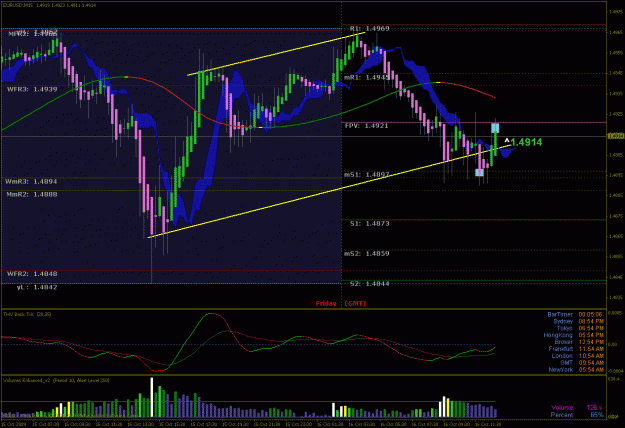Click the yL: 1.4842 label
This screenshot has width=625, height=428.
tap(37, 287)
